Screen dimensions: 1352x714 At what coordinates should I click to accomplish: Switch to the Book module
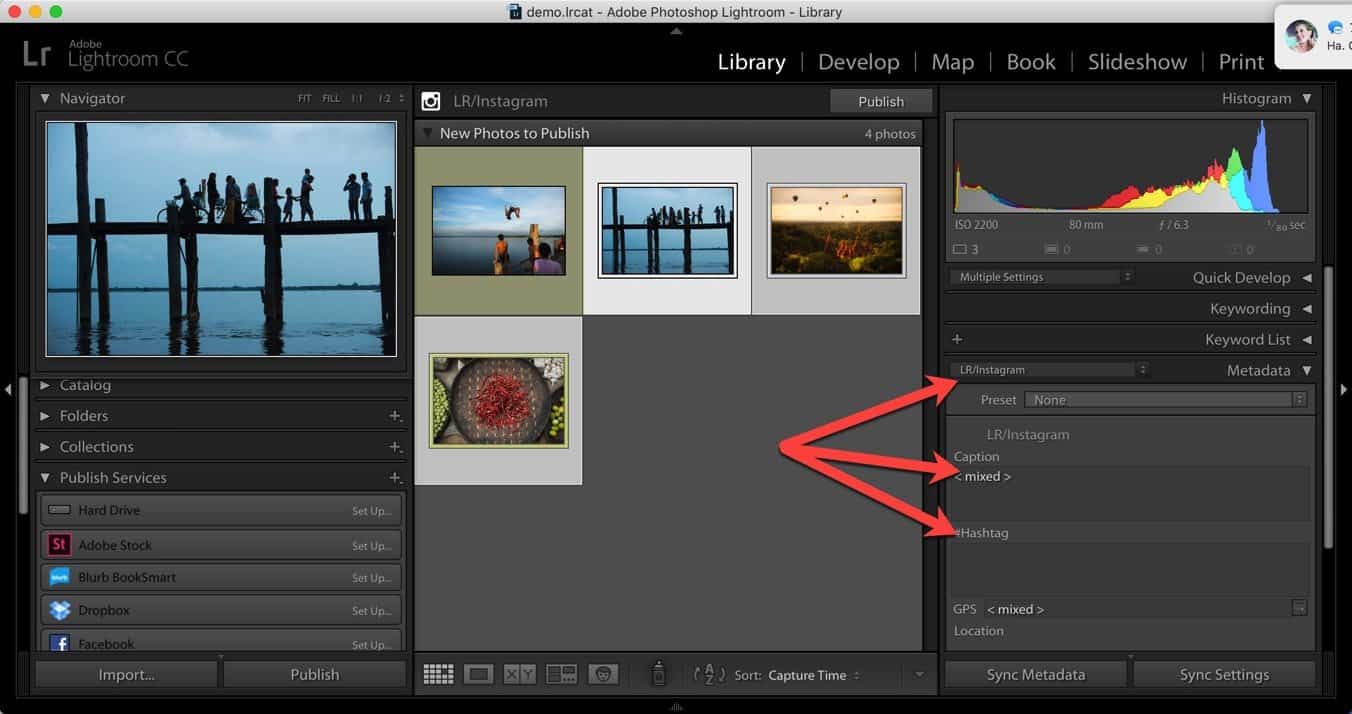(x=1031, y=62)
